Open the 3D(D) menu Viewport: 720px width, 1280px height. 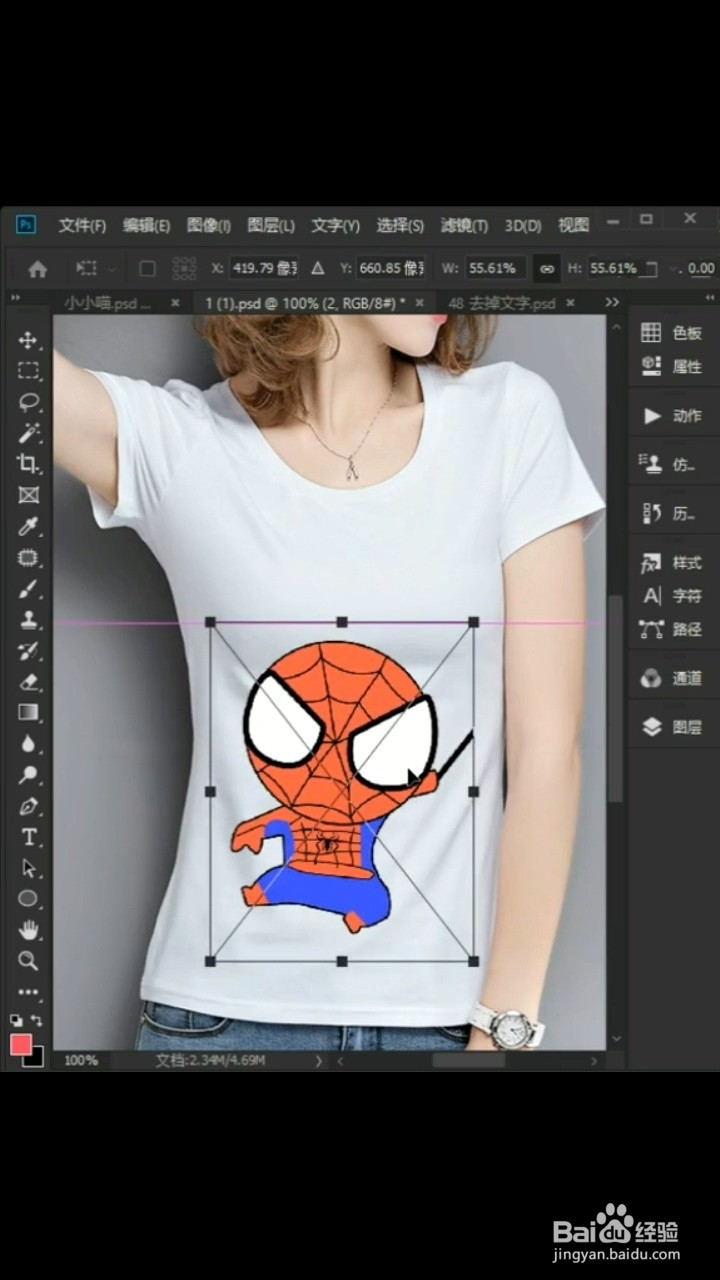click(522, 225)
